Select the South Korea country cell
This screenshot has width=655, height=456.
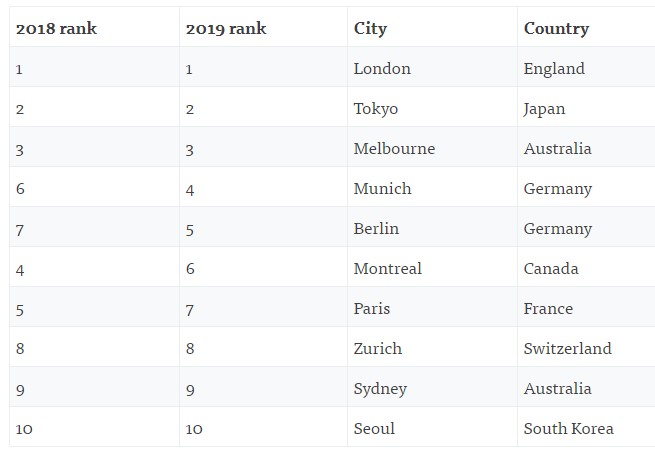pyautogui.click(x=568, y=429)
